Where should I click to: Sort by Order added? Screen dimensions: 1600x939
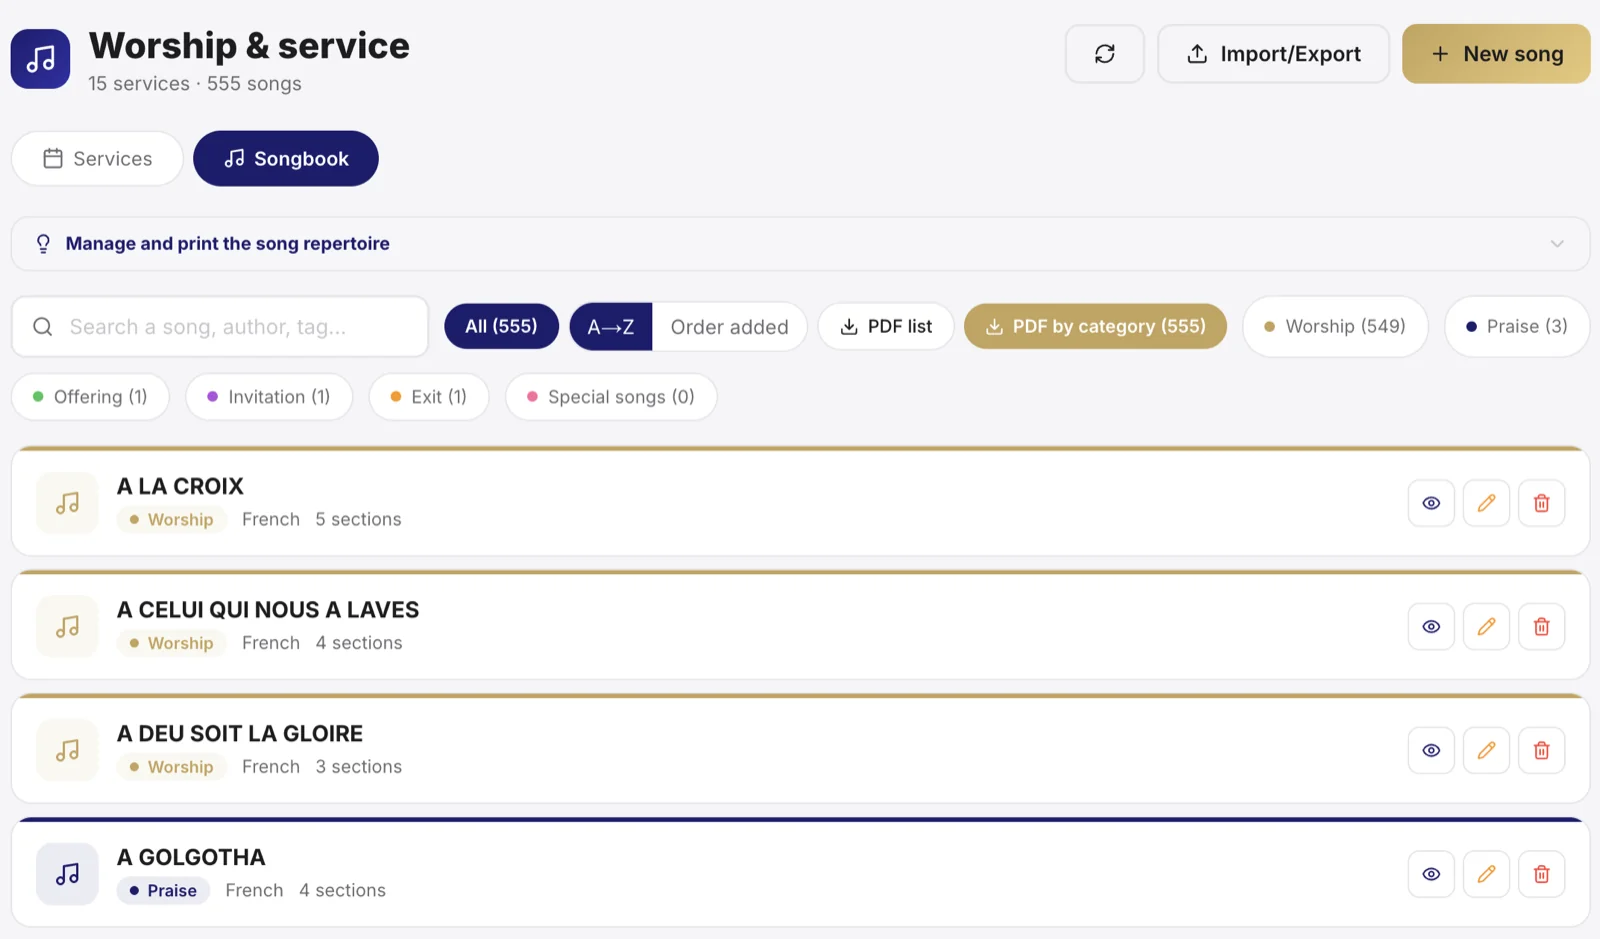click(729, 327)
